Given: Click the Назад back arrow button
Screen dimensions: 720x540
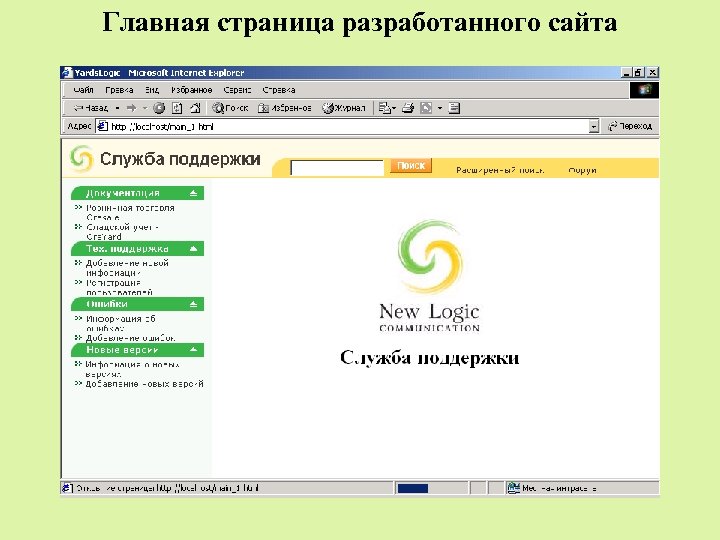Looking at the screenshot, I should 90,108.
